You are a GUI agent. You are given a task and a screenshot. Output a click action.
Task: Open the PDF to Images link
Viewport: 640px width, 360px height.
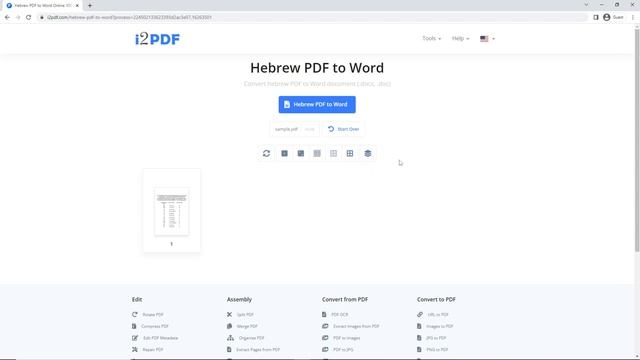(347, 338)
